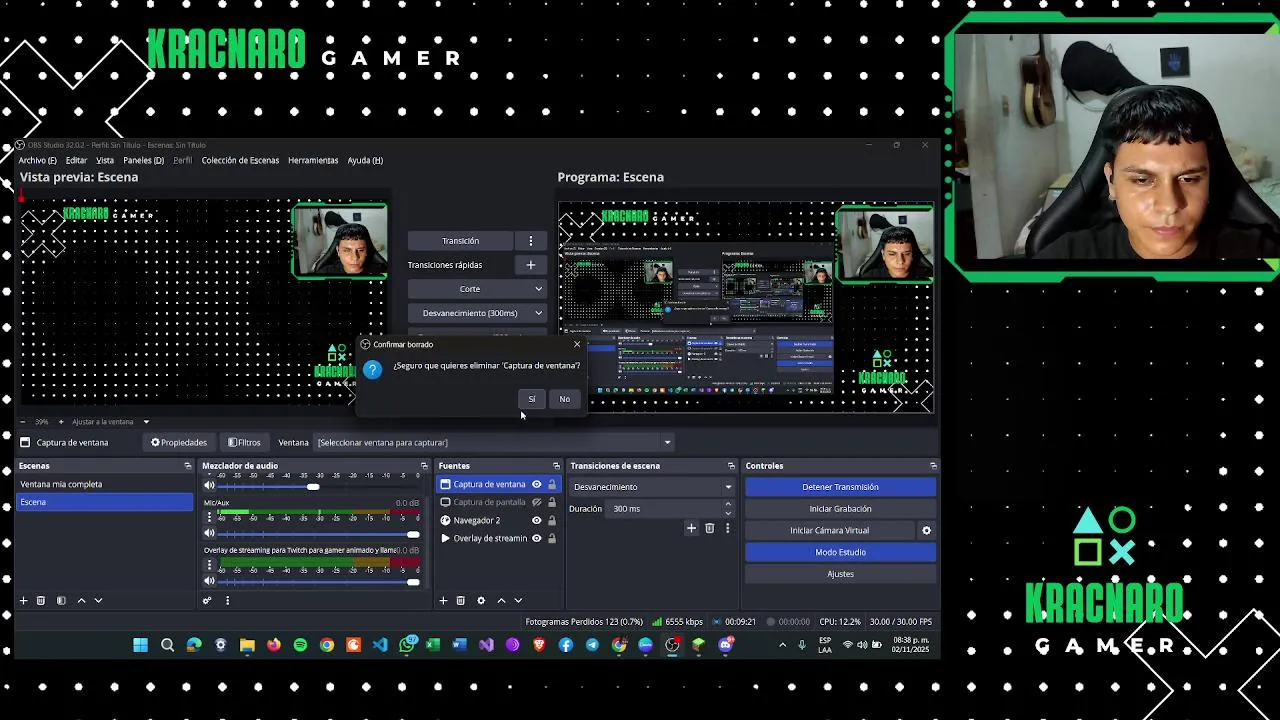Image resolution: width=1280 pixels, height=720 pixels.
Task: Select the Ventana mia completa scene
Action: click(104, 484)
